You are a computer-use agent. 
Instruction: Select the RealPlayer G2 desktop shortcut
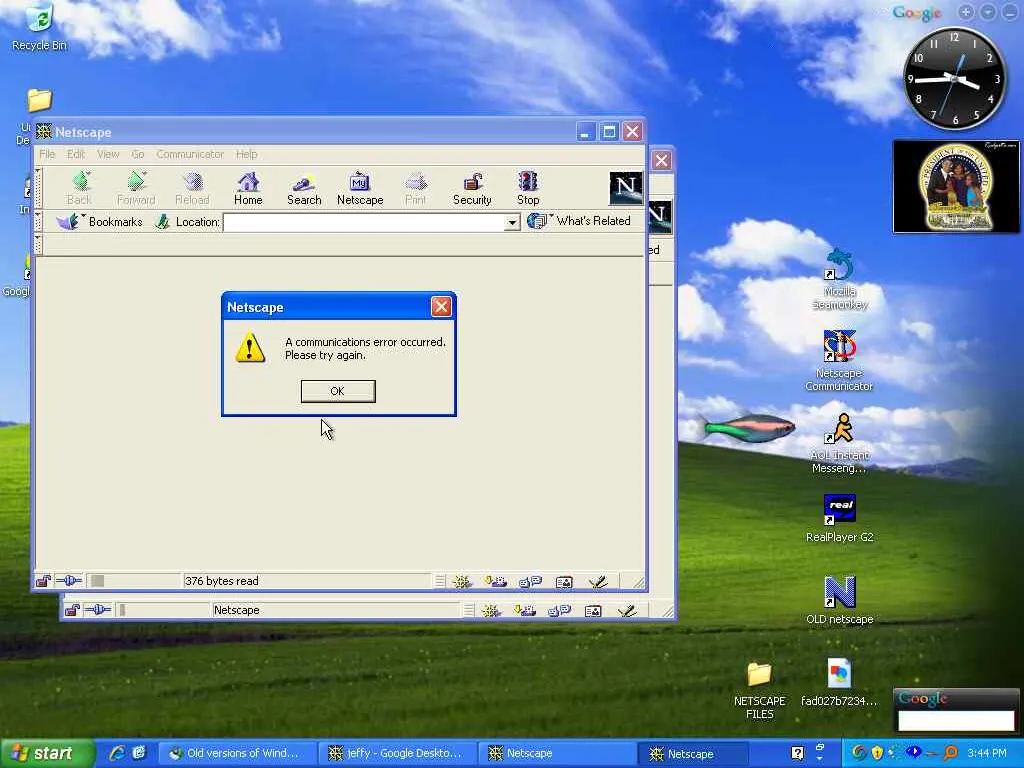[x=839, y=519]
